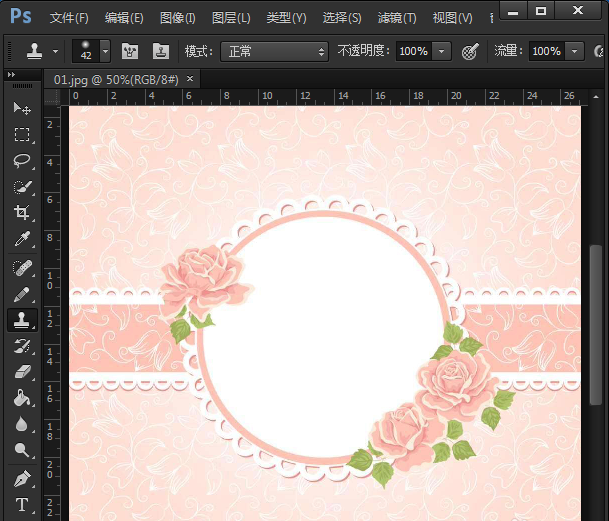This screenshot has width=609, height=521.
Task: Open the 滤镜(T) menu
Action: [397, 18]
